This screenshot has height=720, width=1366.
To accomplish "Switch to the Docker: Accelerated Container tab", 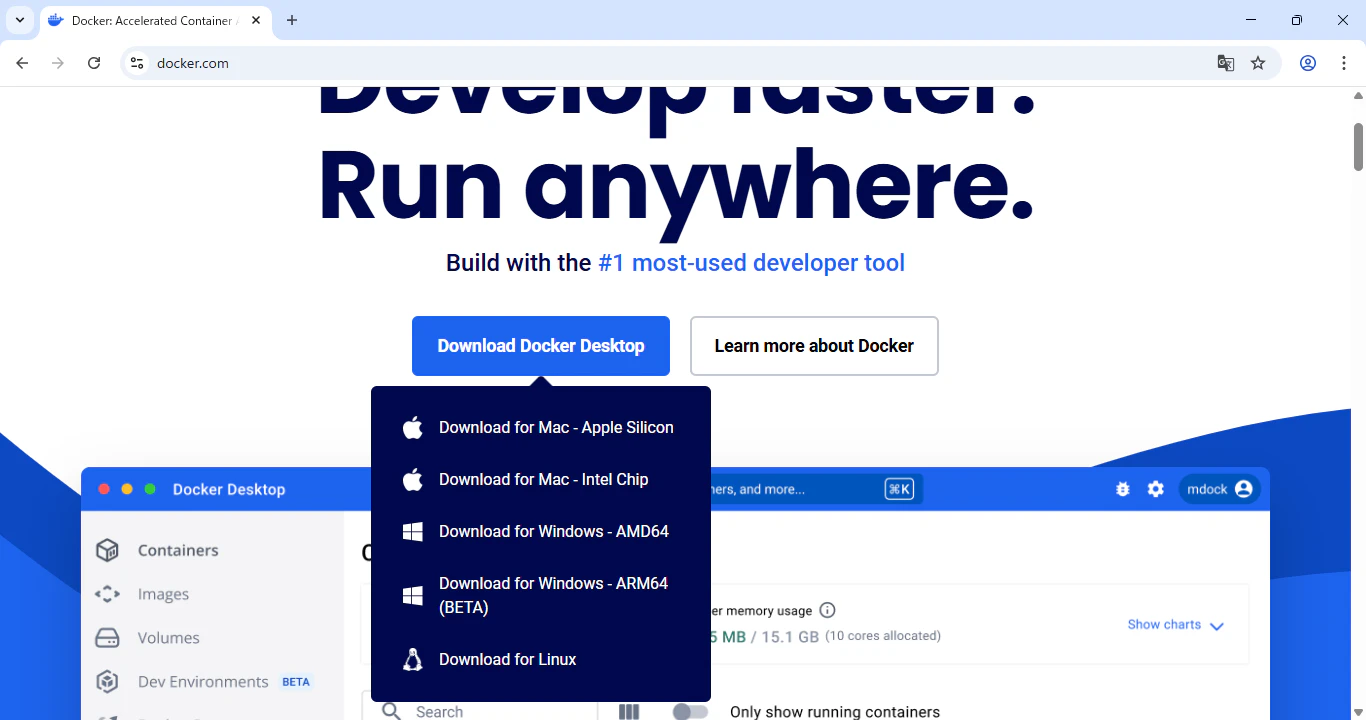I will click(155, 20).
